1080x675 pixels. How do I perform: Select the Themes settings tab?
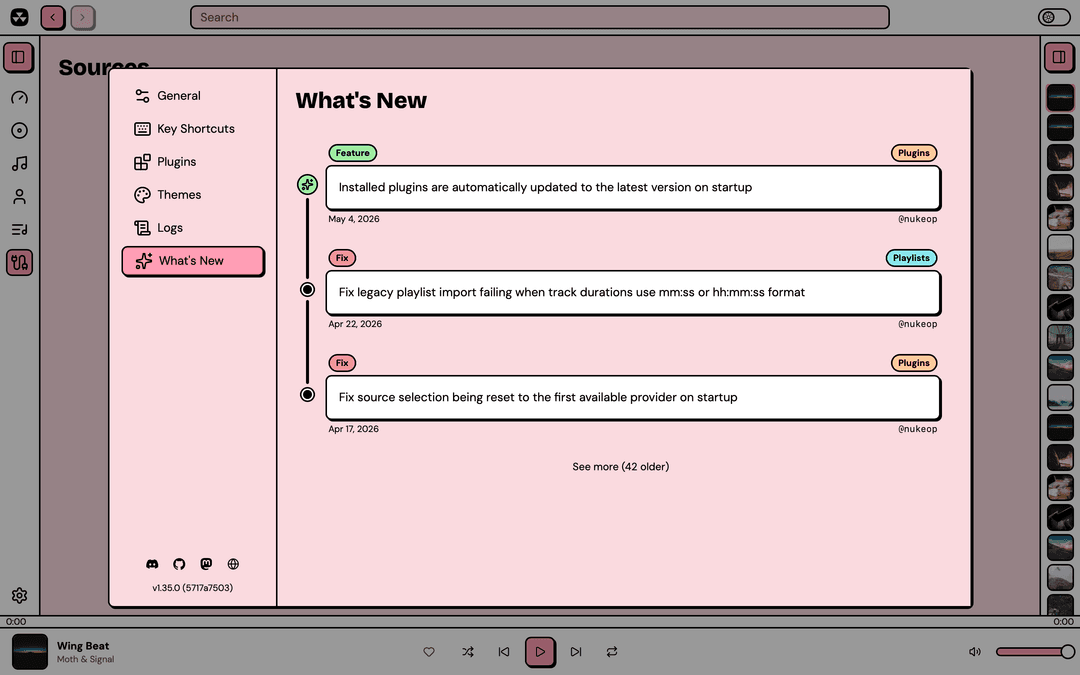(x=193, y=195)
